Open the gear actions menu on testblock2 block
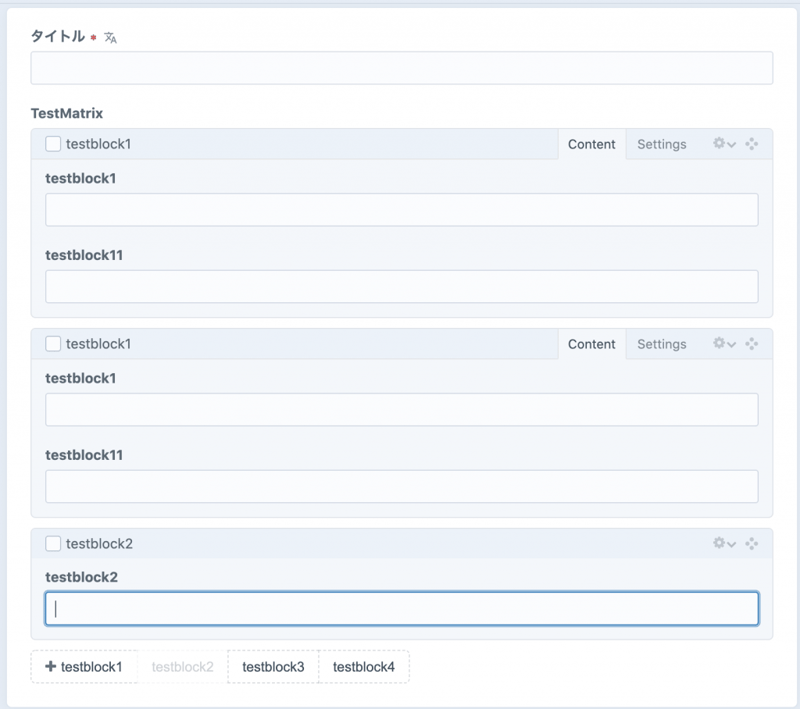 724,544
